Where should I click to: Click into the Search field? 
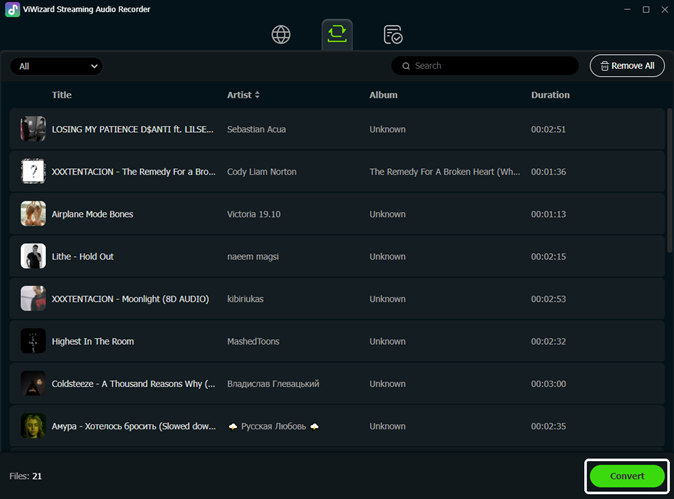[x=490, y=66]
